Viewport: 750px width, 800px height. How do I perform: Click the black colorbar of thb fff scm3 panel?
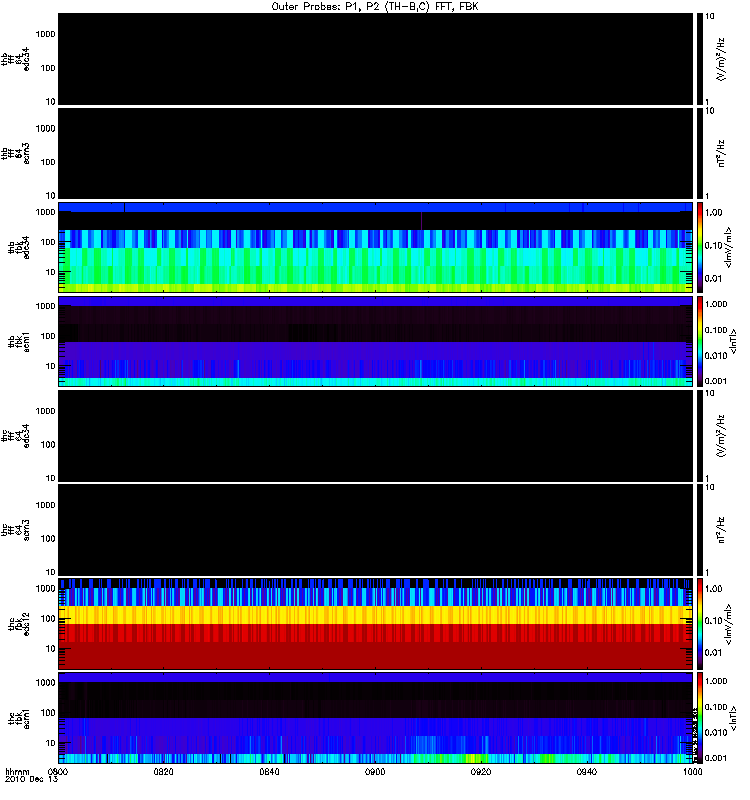(699, 154)
